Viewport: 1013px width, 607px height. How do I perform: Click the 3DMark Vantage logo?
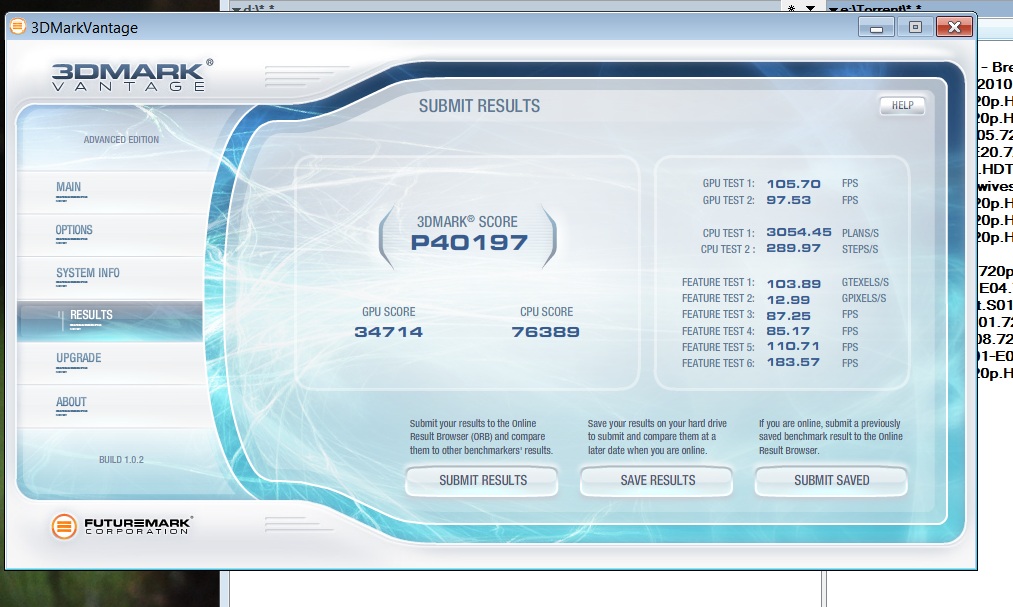132,76
